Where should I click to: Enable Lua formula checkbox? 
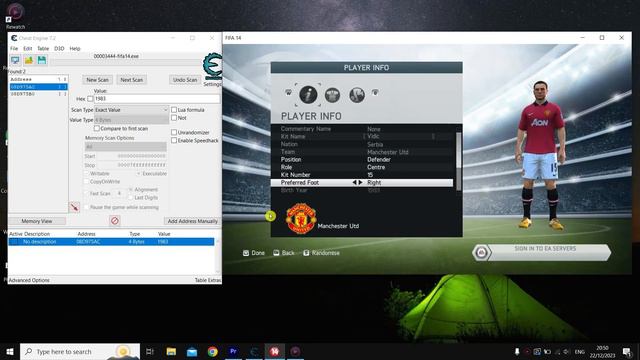tap(174, 110)
